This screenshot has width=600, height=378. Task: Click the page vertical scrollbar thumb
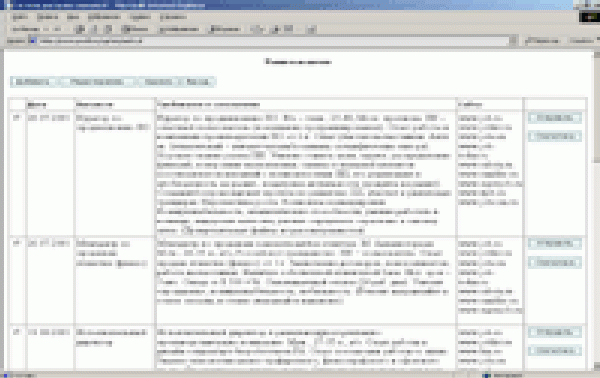coord(597,109)
